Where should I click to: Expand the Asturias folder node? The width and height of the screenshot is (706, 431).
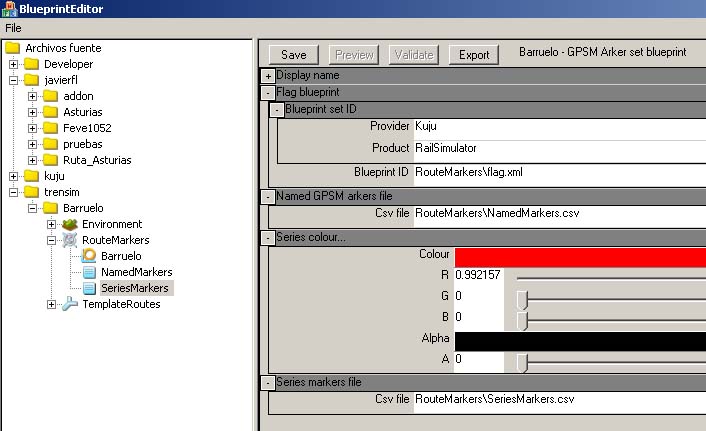coord(33,112)
